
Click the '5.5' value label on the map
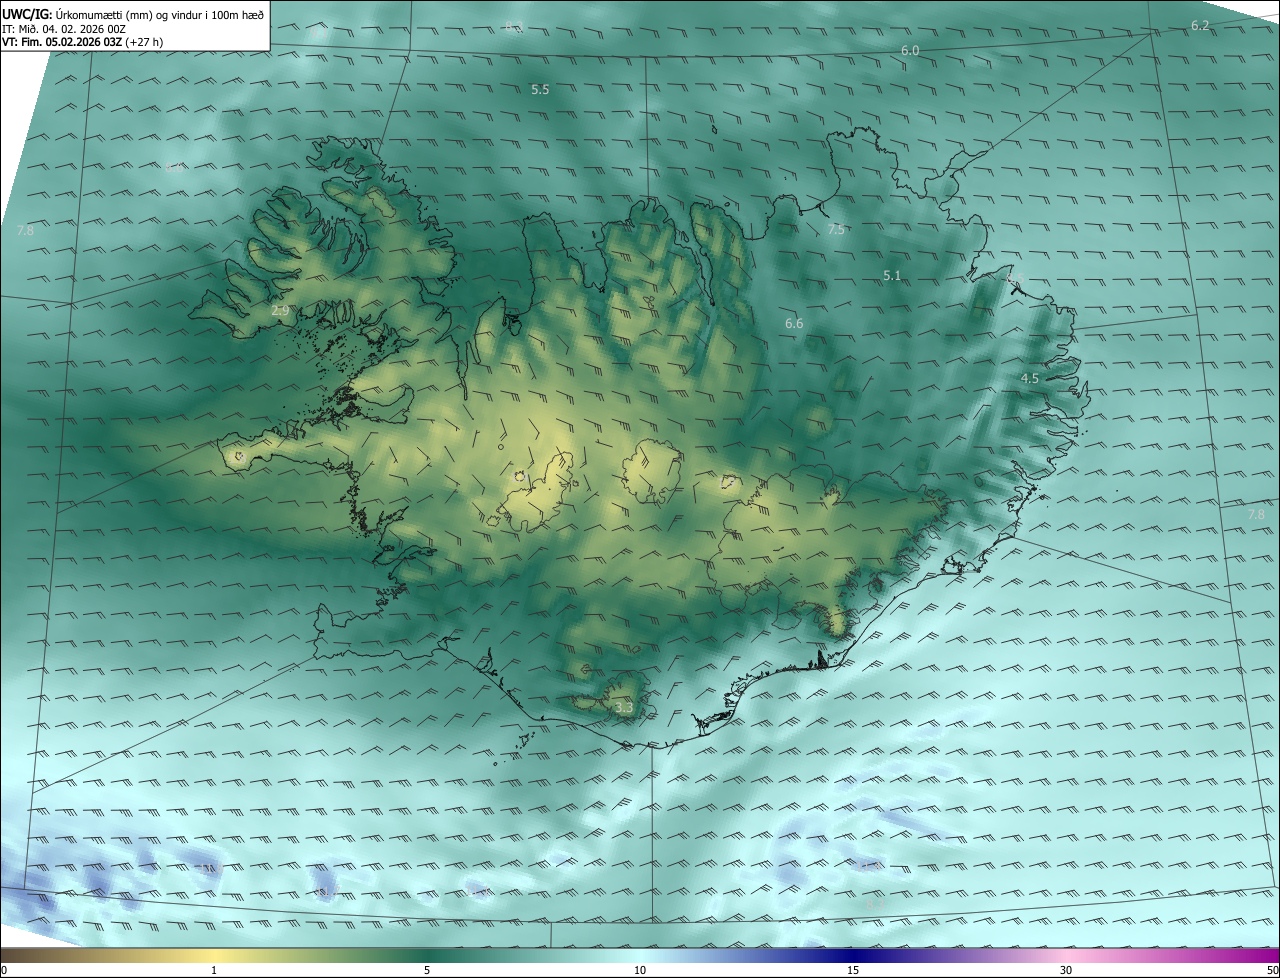[540, 90]
